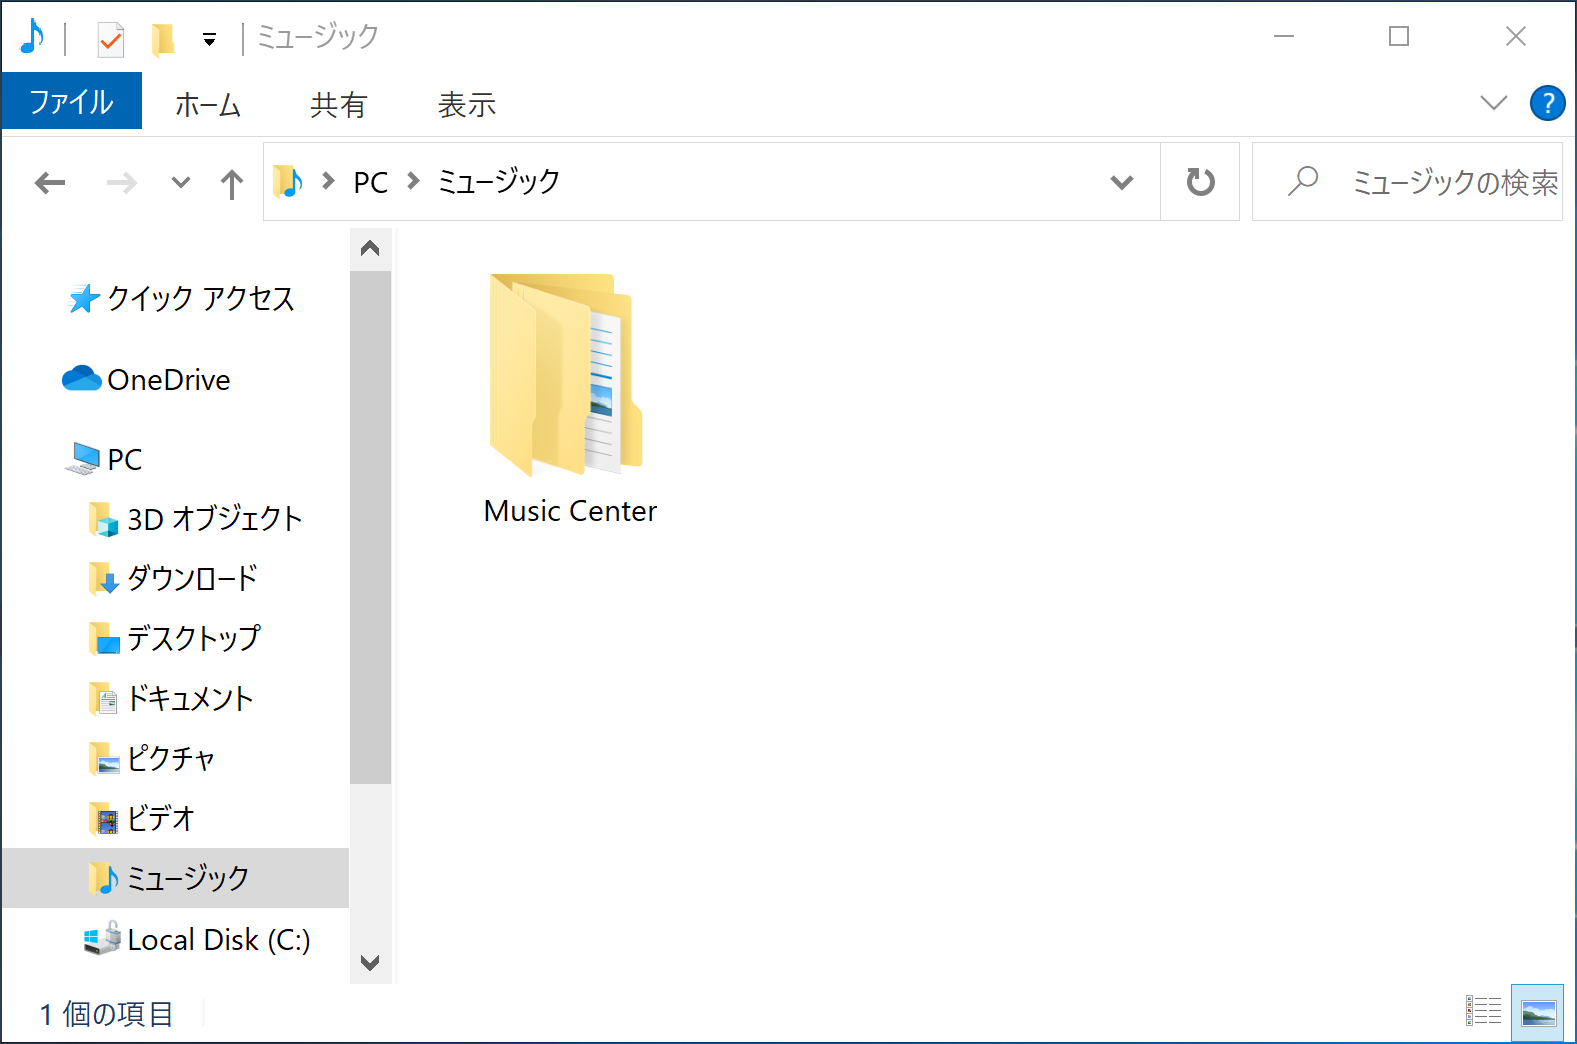
Task: Switch to the ホーム ribbon tab
Action: 208,104
